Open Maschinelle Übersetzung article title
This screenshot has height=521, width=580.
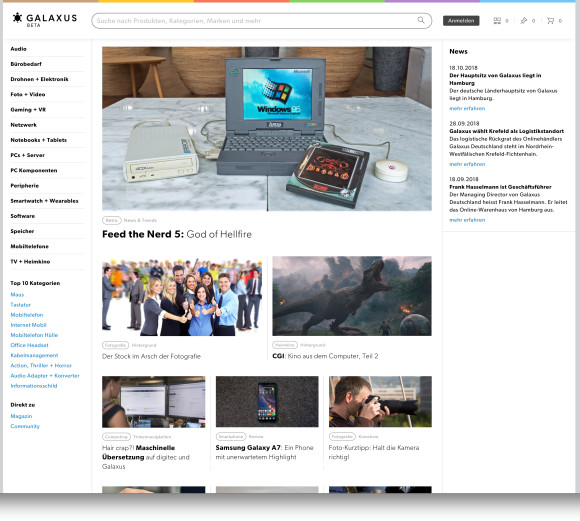pyautogui.click(x=146, y=457)
